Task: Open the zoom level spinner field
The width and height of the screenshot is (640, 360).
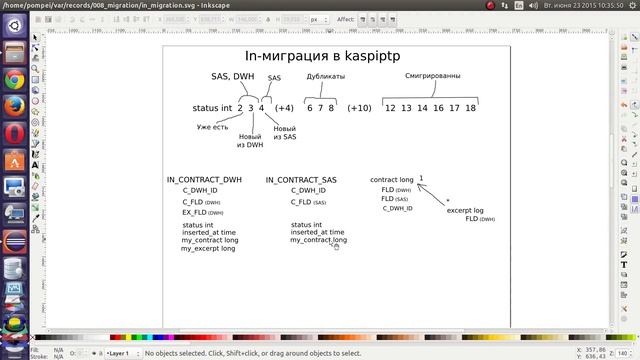Action: pos(623,353)
